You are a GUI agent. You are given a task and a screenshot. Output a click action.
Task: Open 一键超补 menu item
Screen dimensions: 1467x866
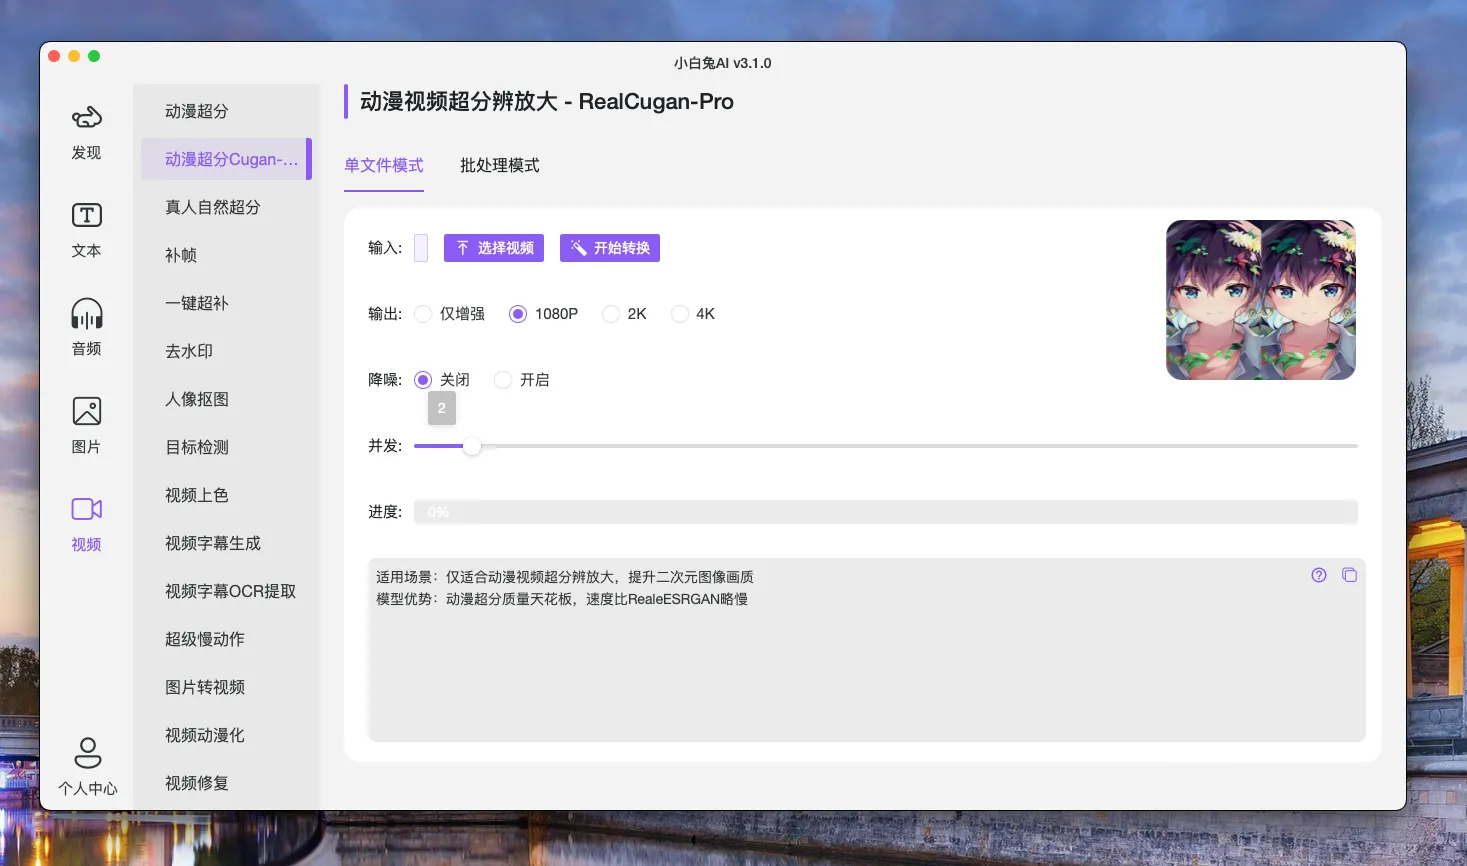point(226,303)
